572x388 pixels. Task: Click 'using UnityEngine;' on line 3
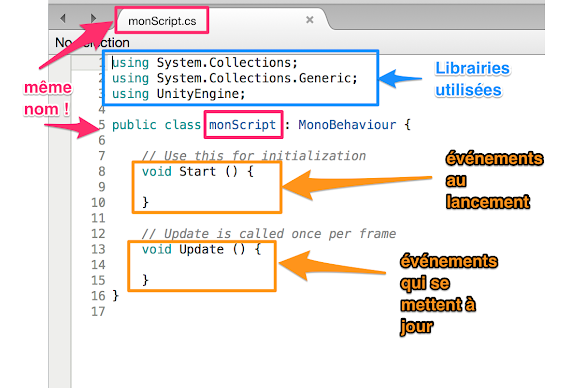pos(178,94)
